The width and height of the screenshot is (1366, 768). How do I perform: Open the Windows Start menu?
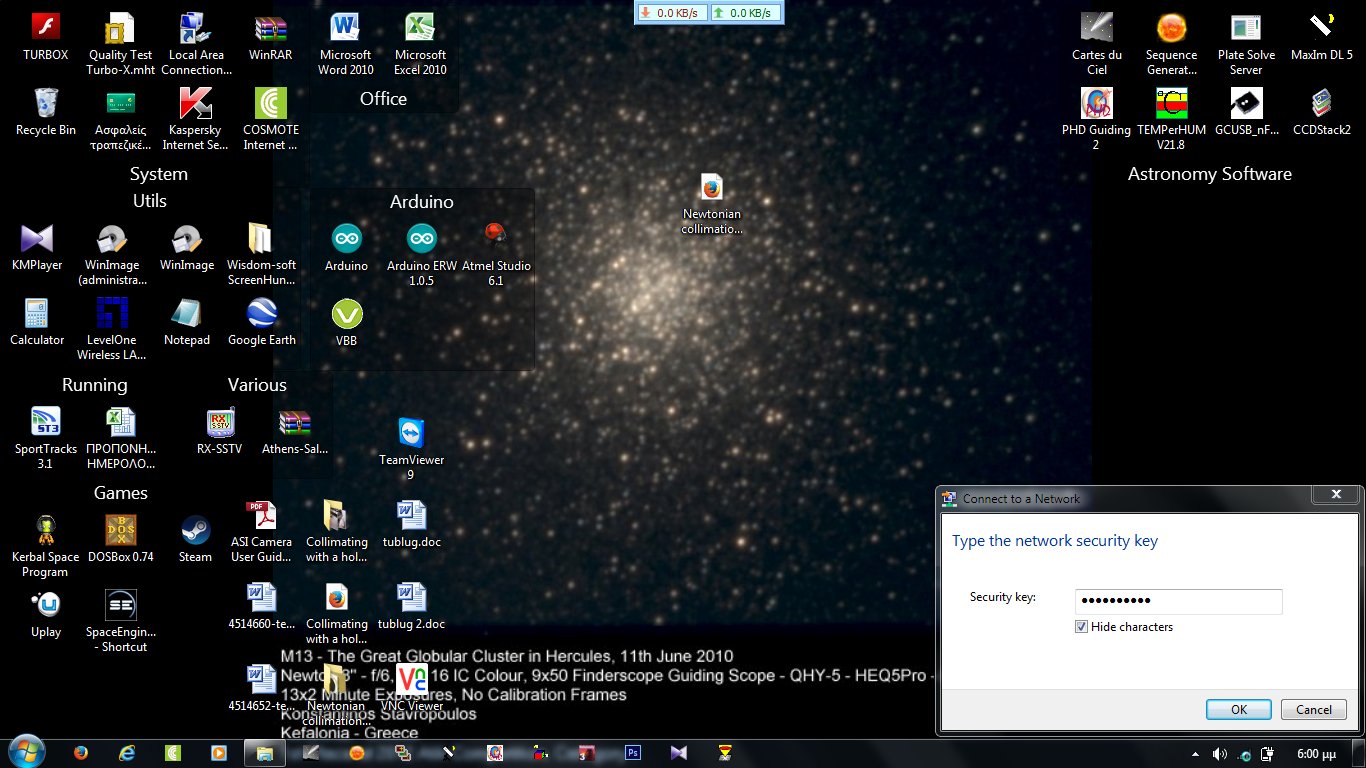click(25, 753)
